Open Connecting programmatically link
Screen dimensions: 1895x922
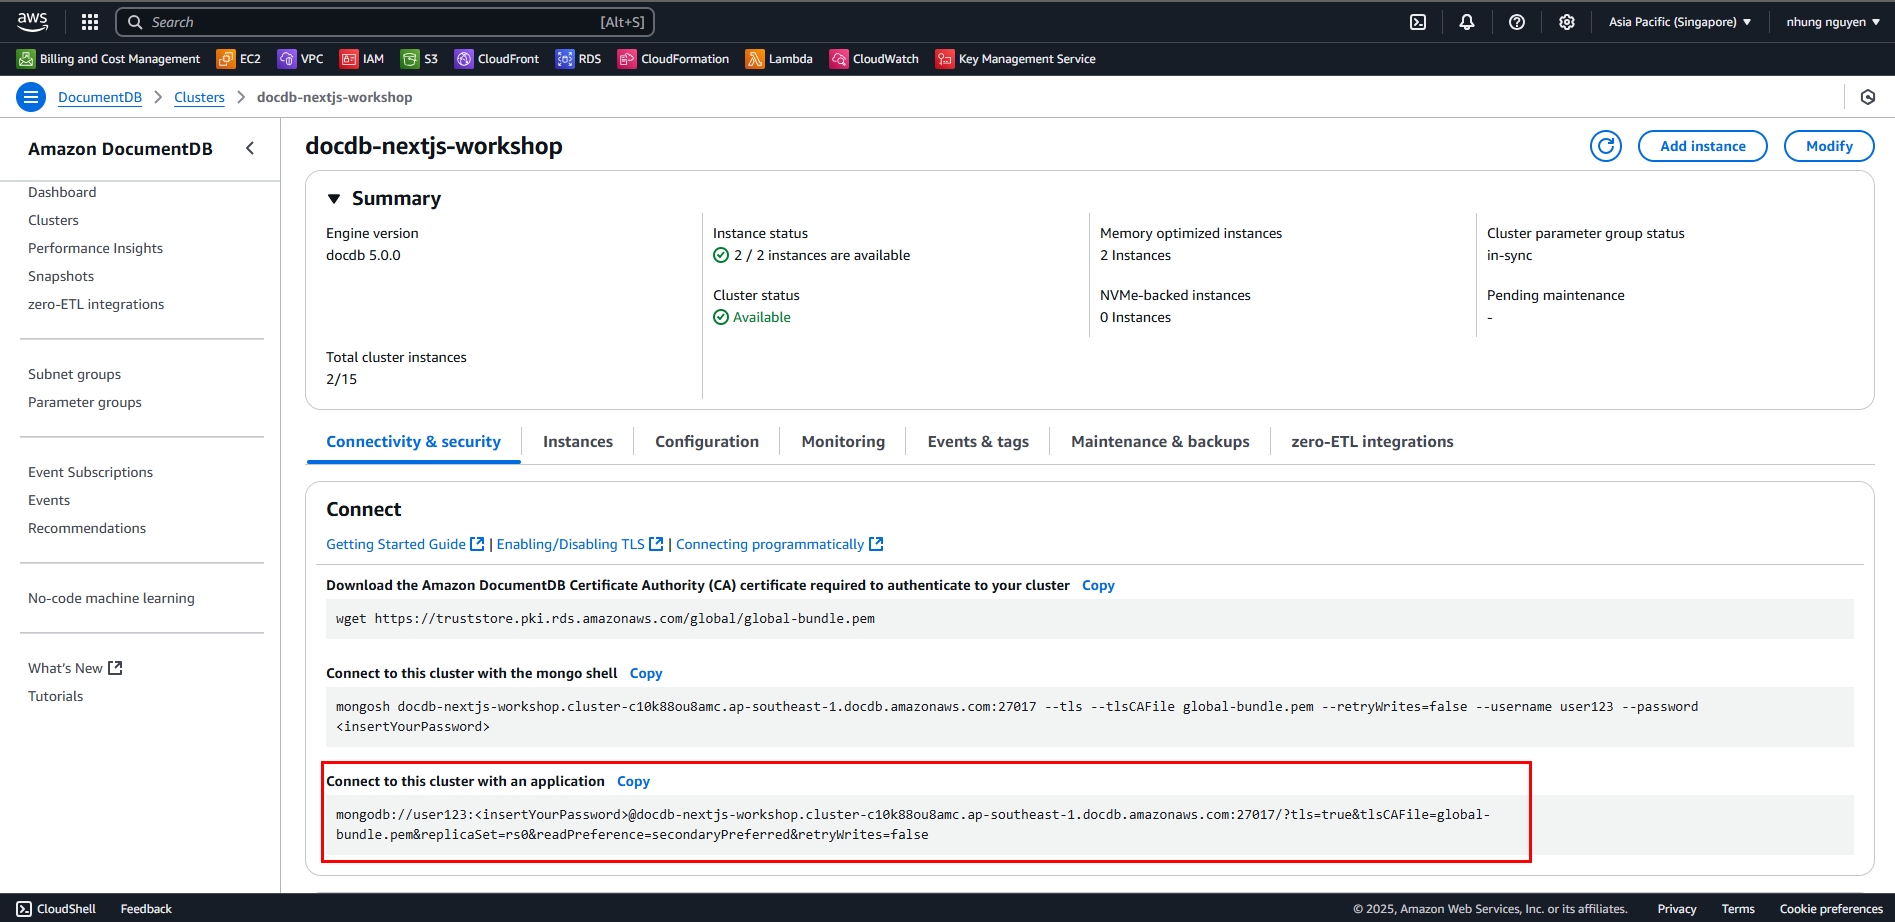(780, 544)
